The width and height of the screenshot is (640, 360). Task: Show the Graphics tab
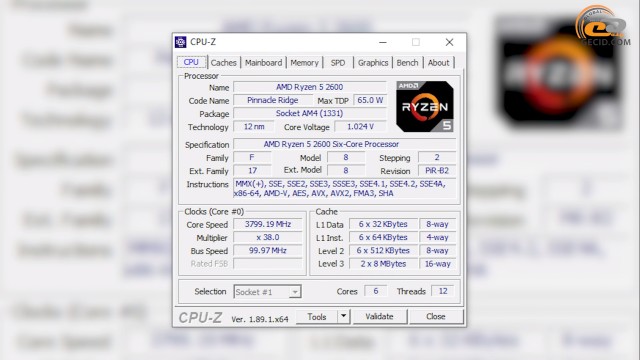click(x=373, y=63)
